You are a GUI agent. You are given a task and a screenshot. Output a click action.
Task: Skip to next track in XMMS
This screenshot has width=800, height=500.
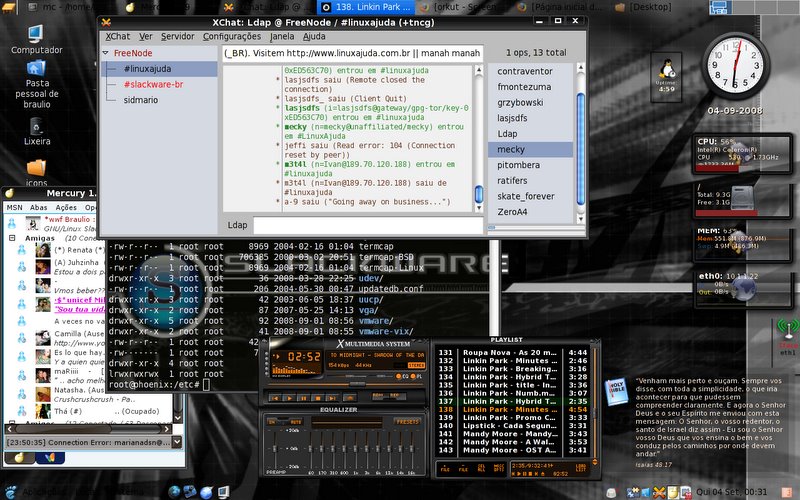click(x=332, y=398)
